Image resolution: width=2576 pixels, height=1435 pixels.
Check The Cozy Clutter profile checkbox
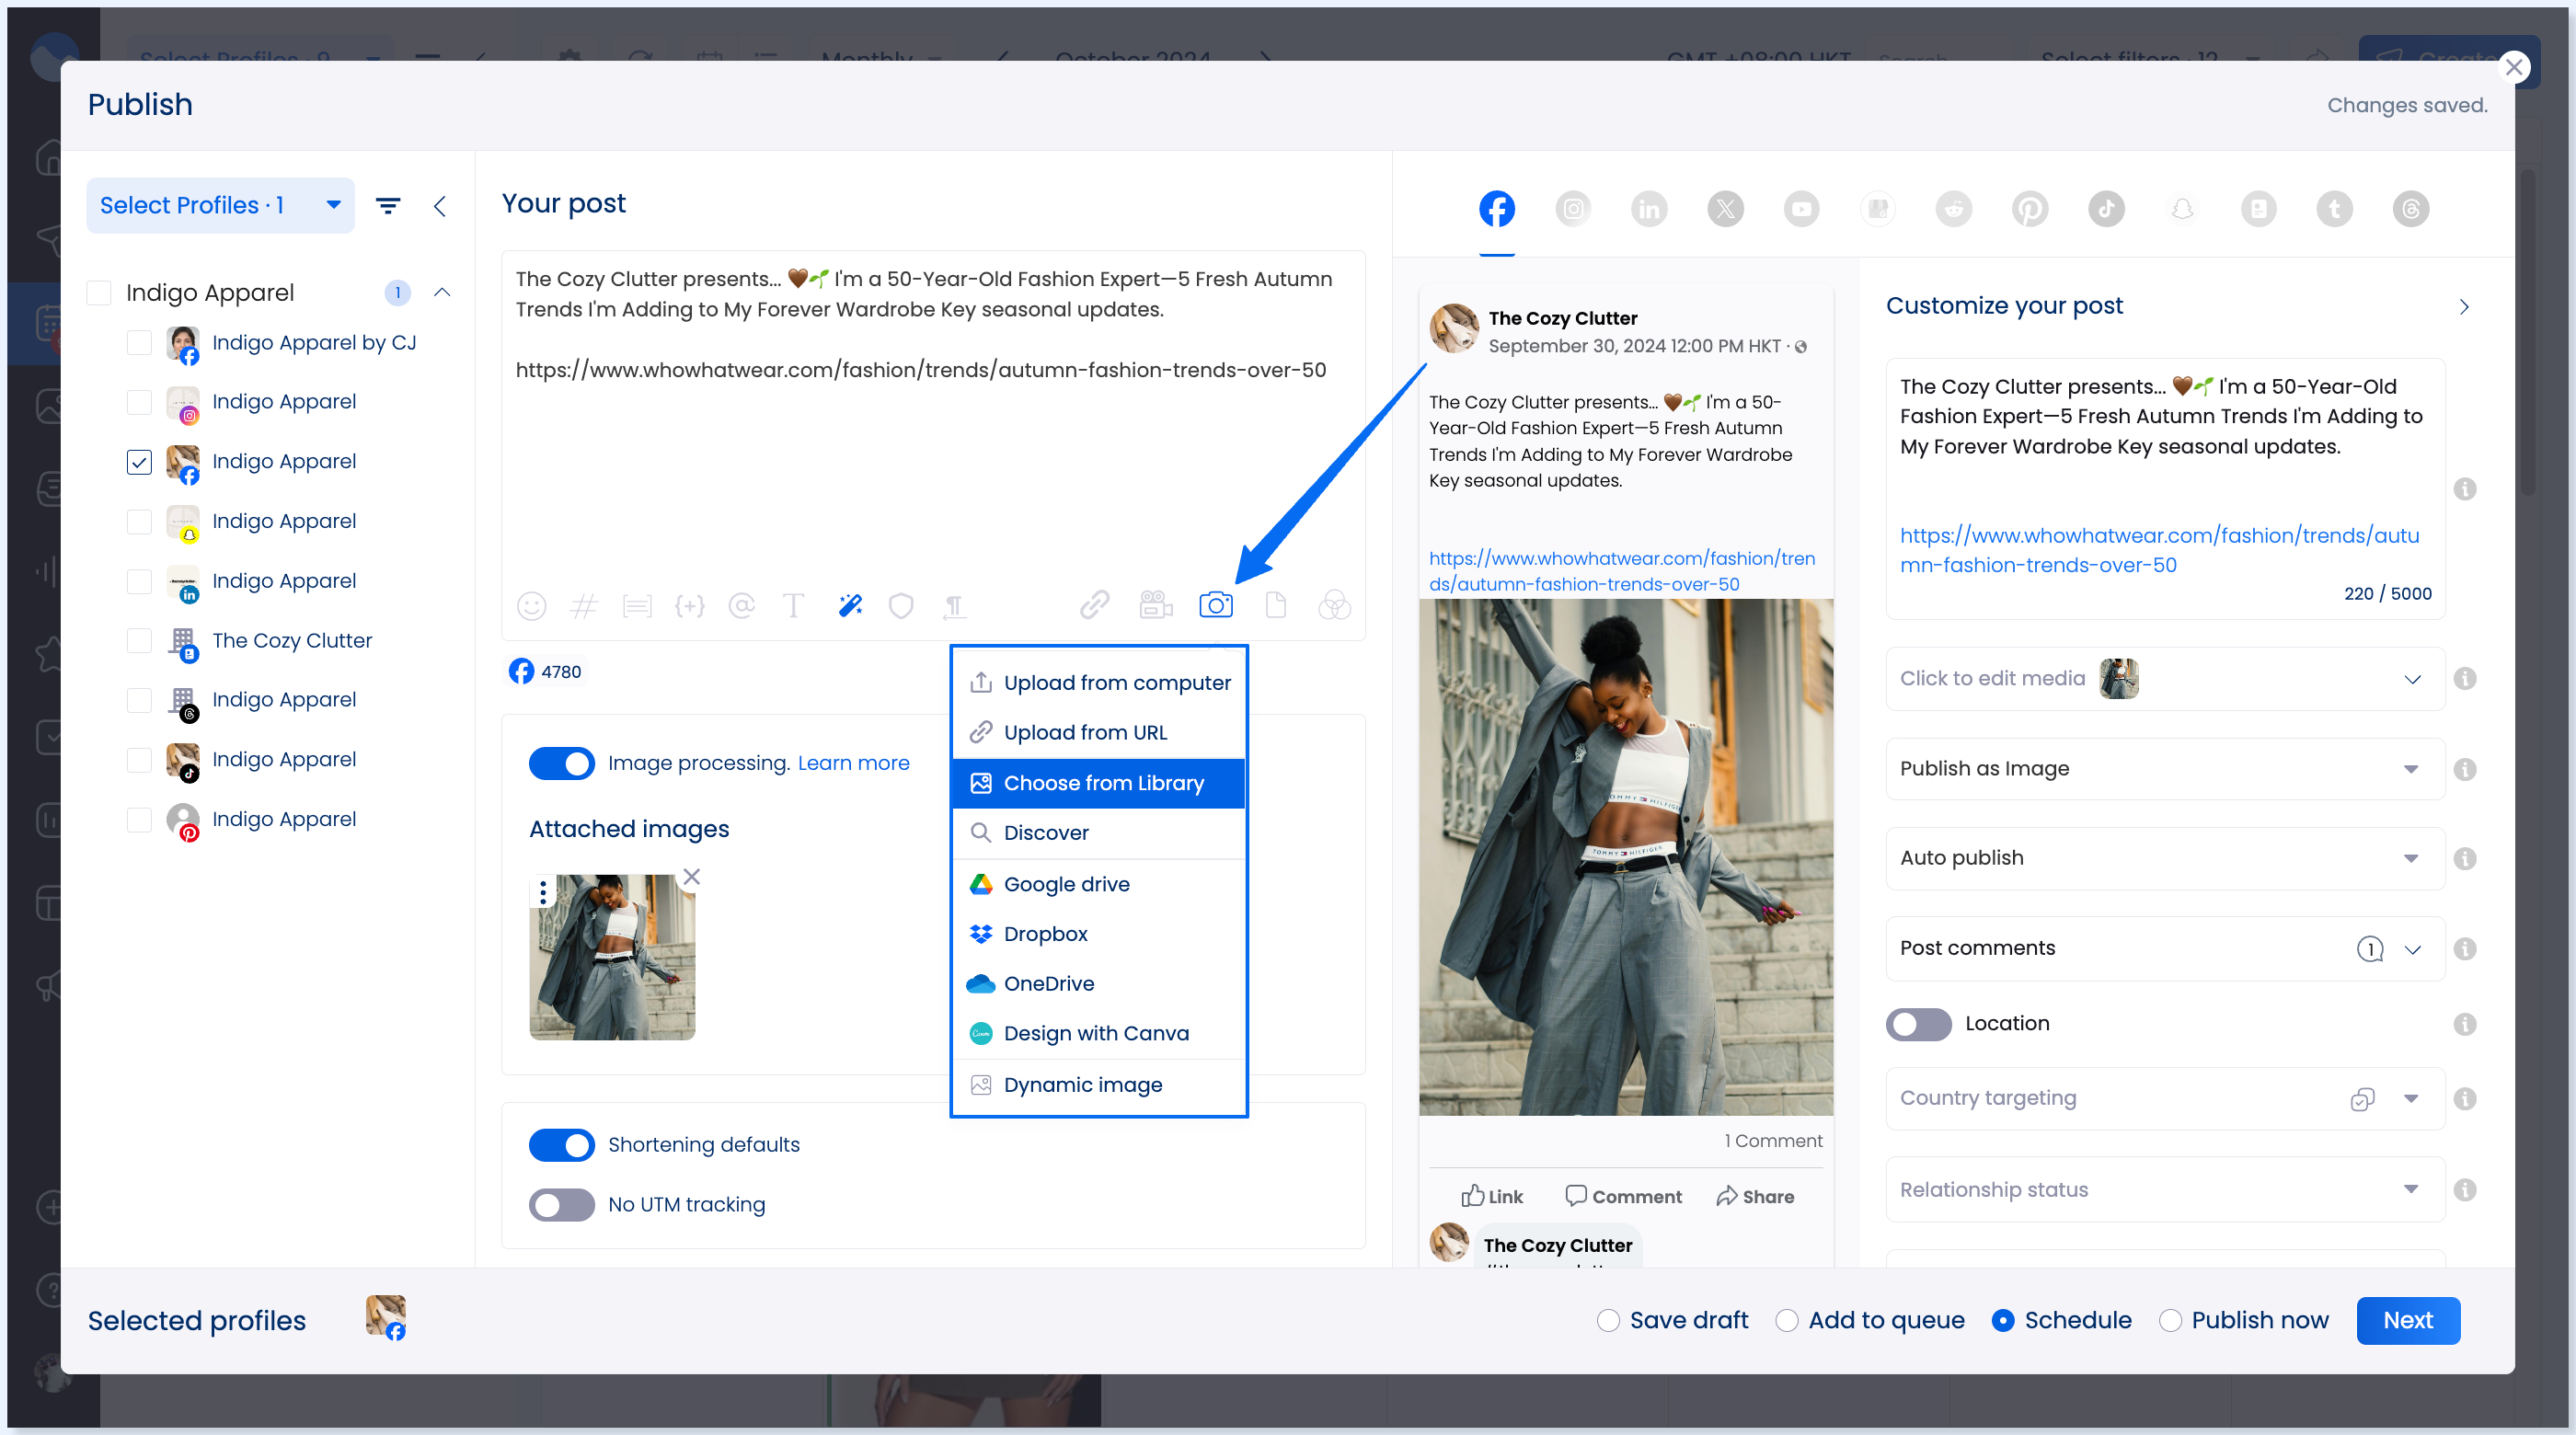(139, 640)
